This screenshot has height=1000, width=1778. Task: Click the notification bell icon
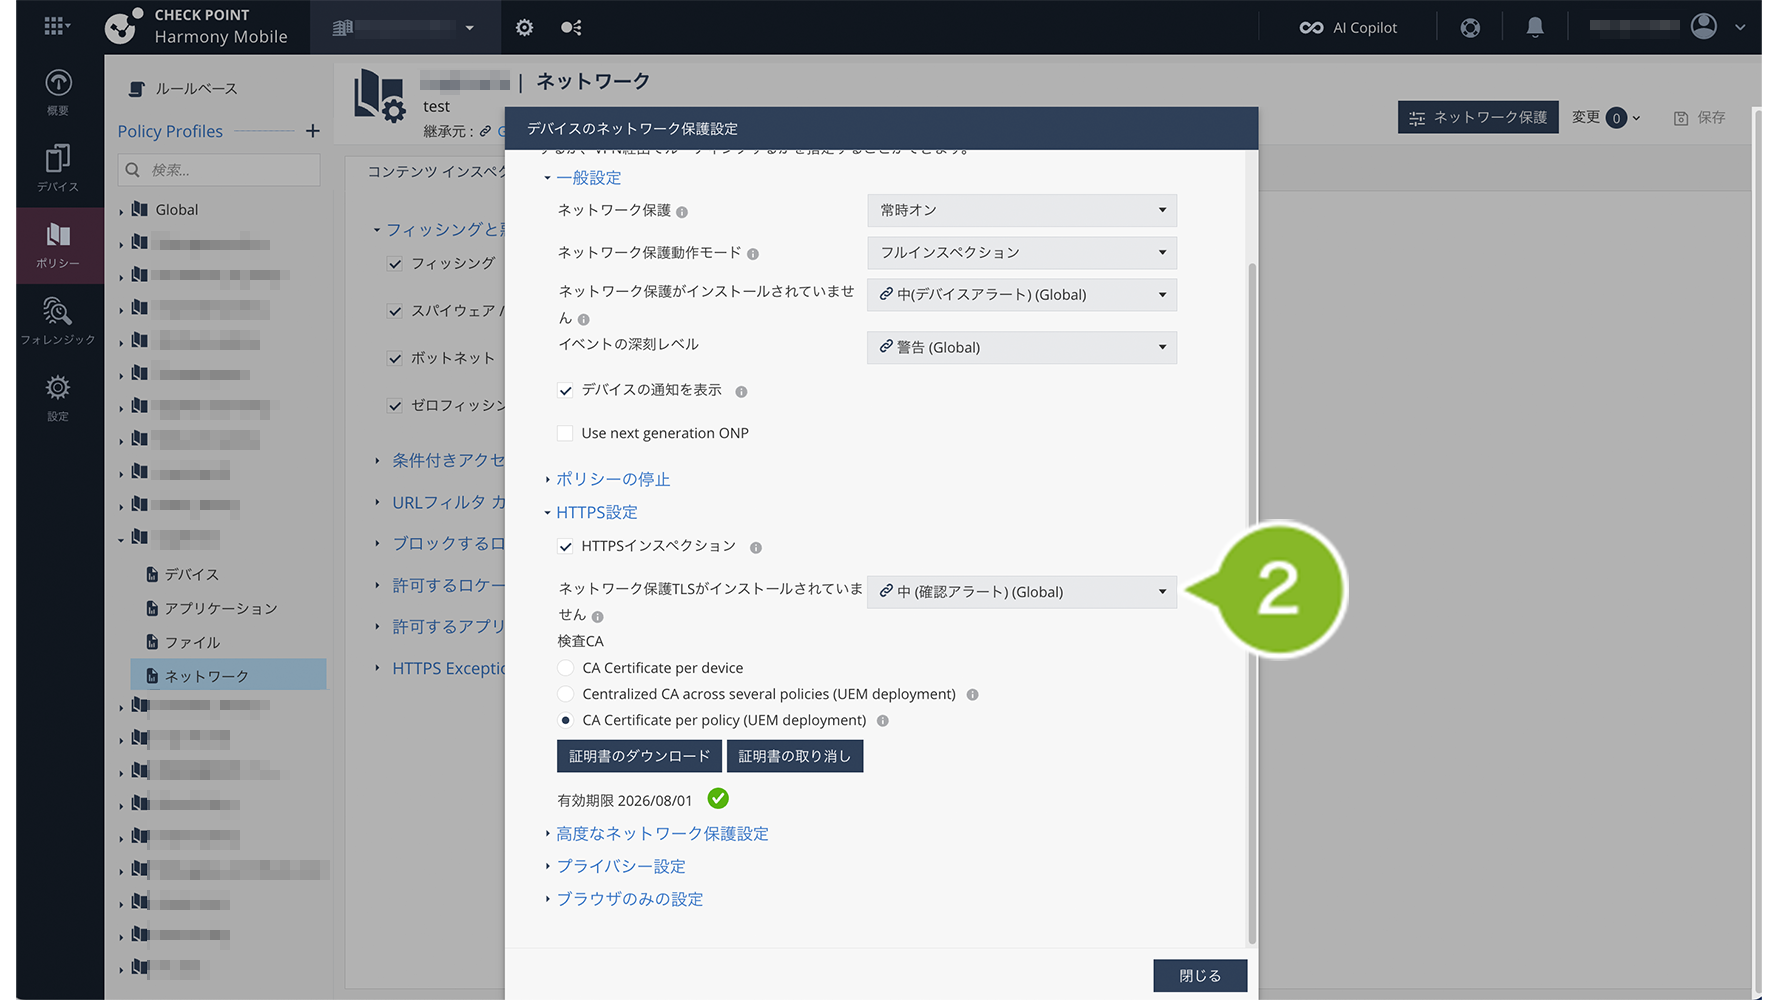(x=1534, y=28)
